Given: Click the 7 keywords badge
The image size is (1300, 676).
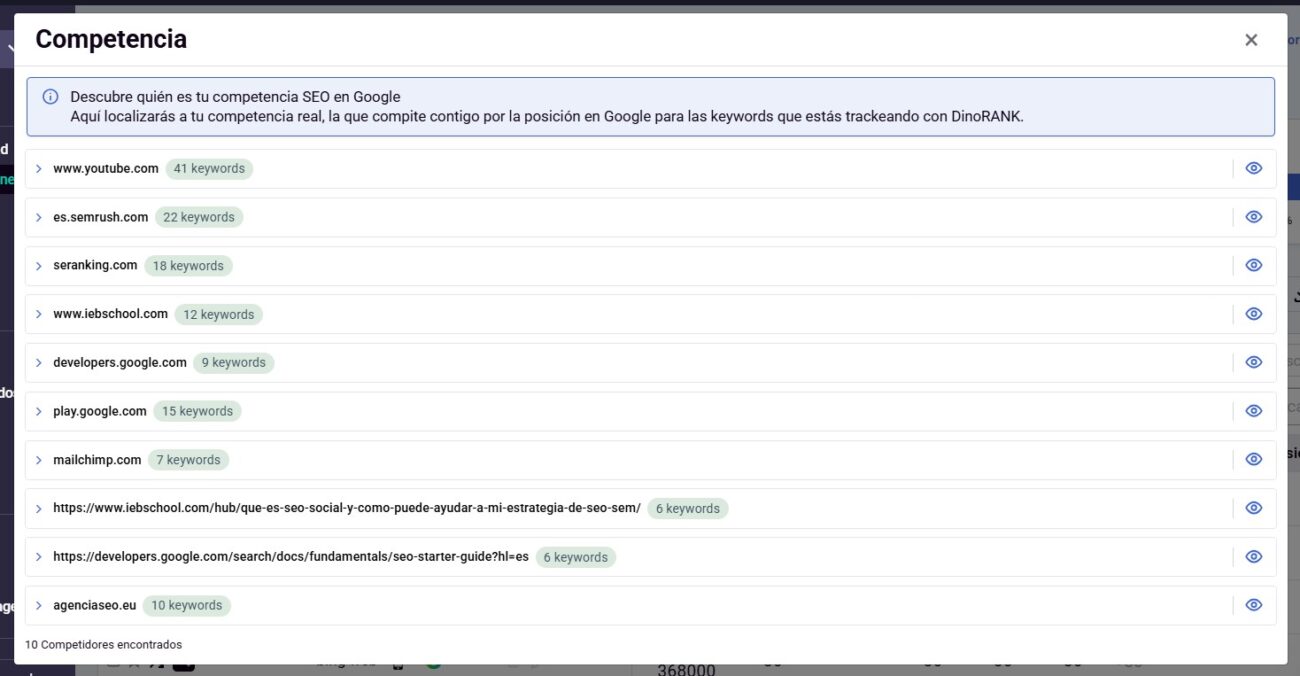Looking at the screenshot, I should (188, 460).
